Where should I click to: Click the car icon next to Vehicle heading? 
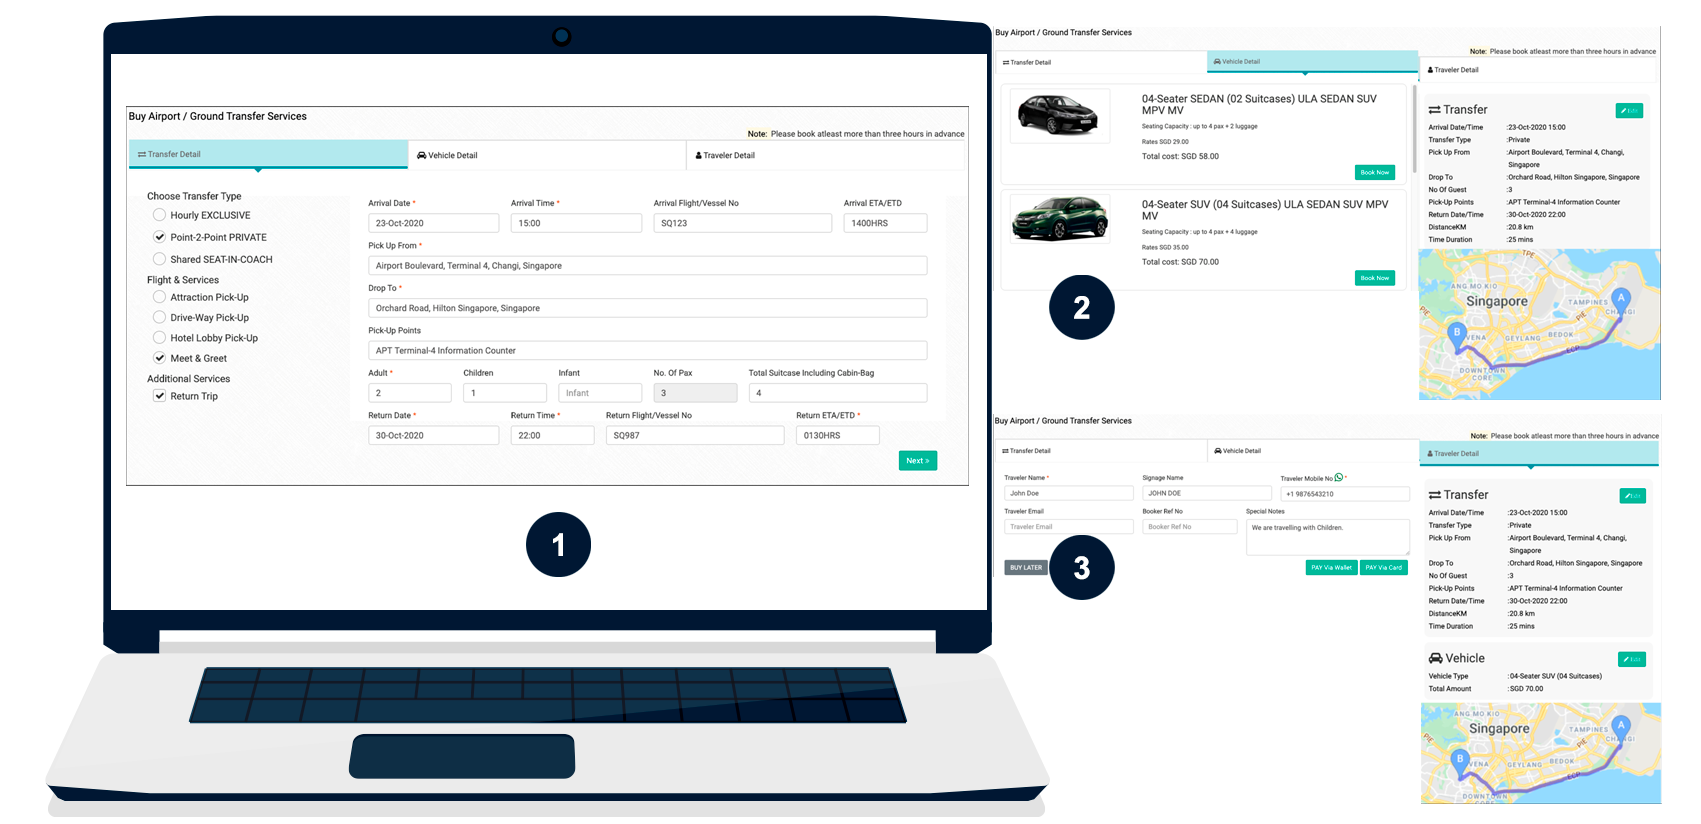point(1436,658)
